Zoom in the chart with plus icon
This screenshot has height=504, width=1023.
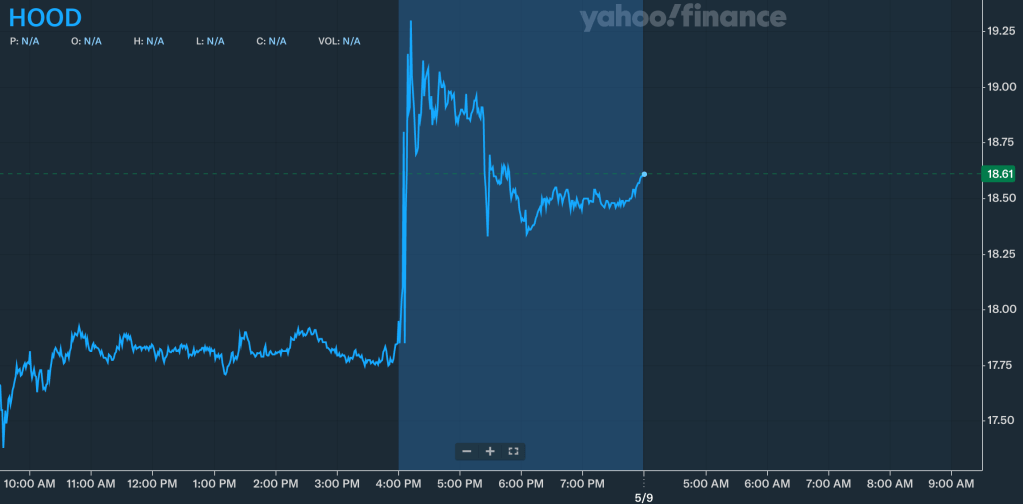490,451
